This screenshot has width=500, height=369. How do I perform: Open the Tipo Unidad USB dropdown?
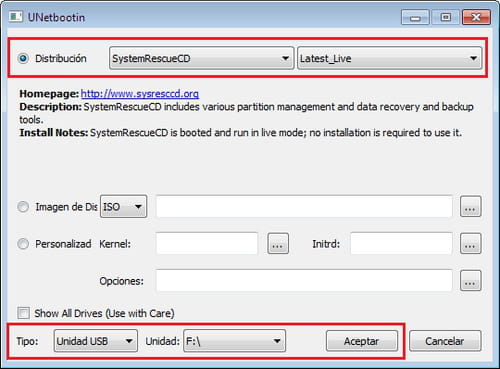pos(96,341)
